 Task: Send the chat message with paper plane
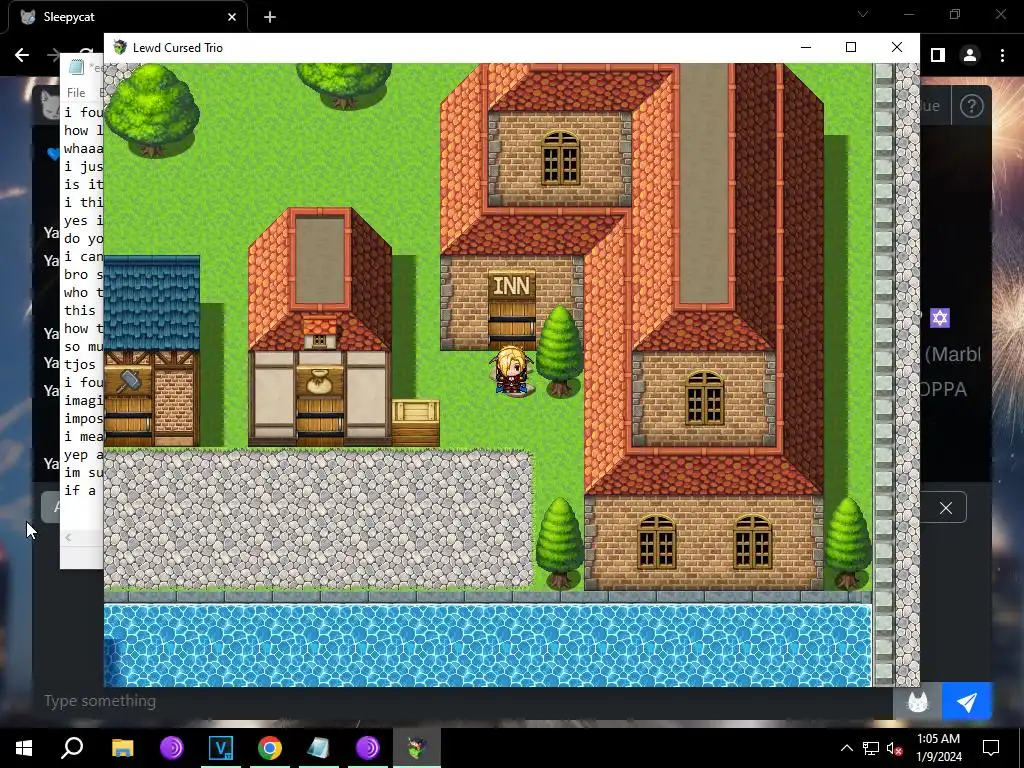pyautogui.click(x=967, y=701)
